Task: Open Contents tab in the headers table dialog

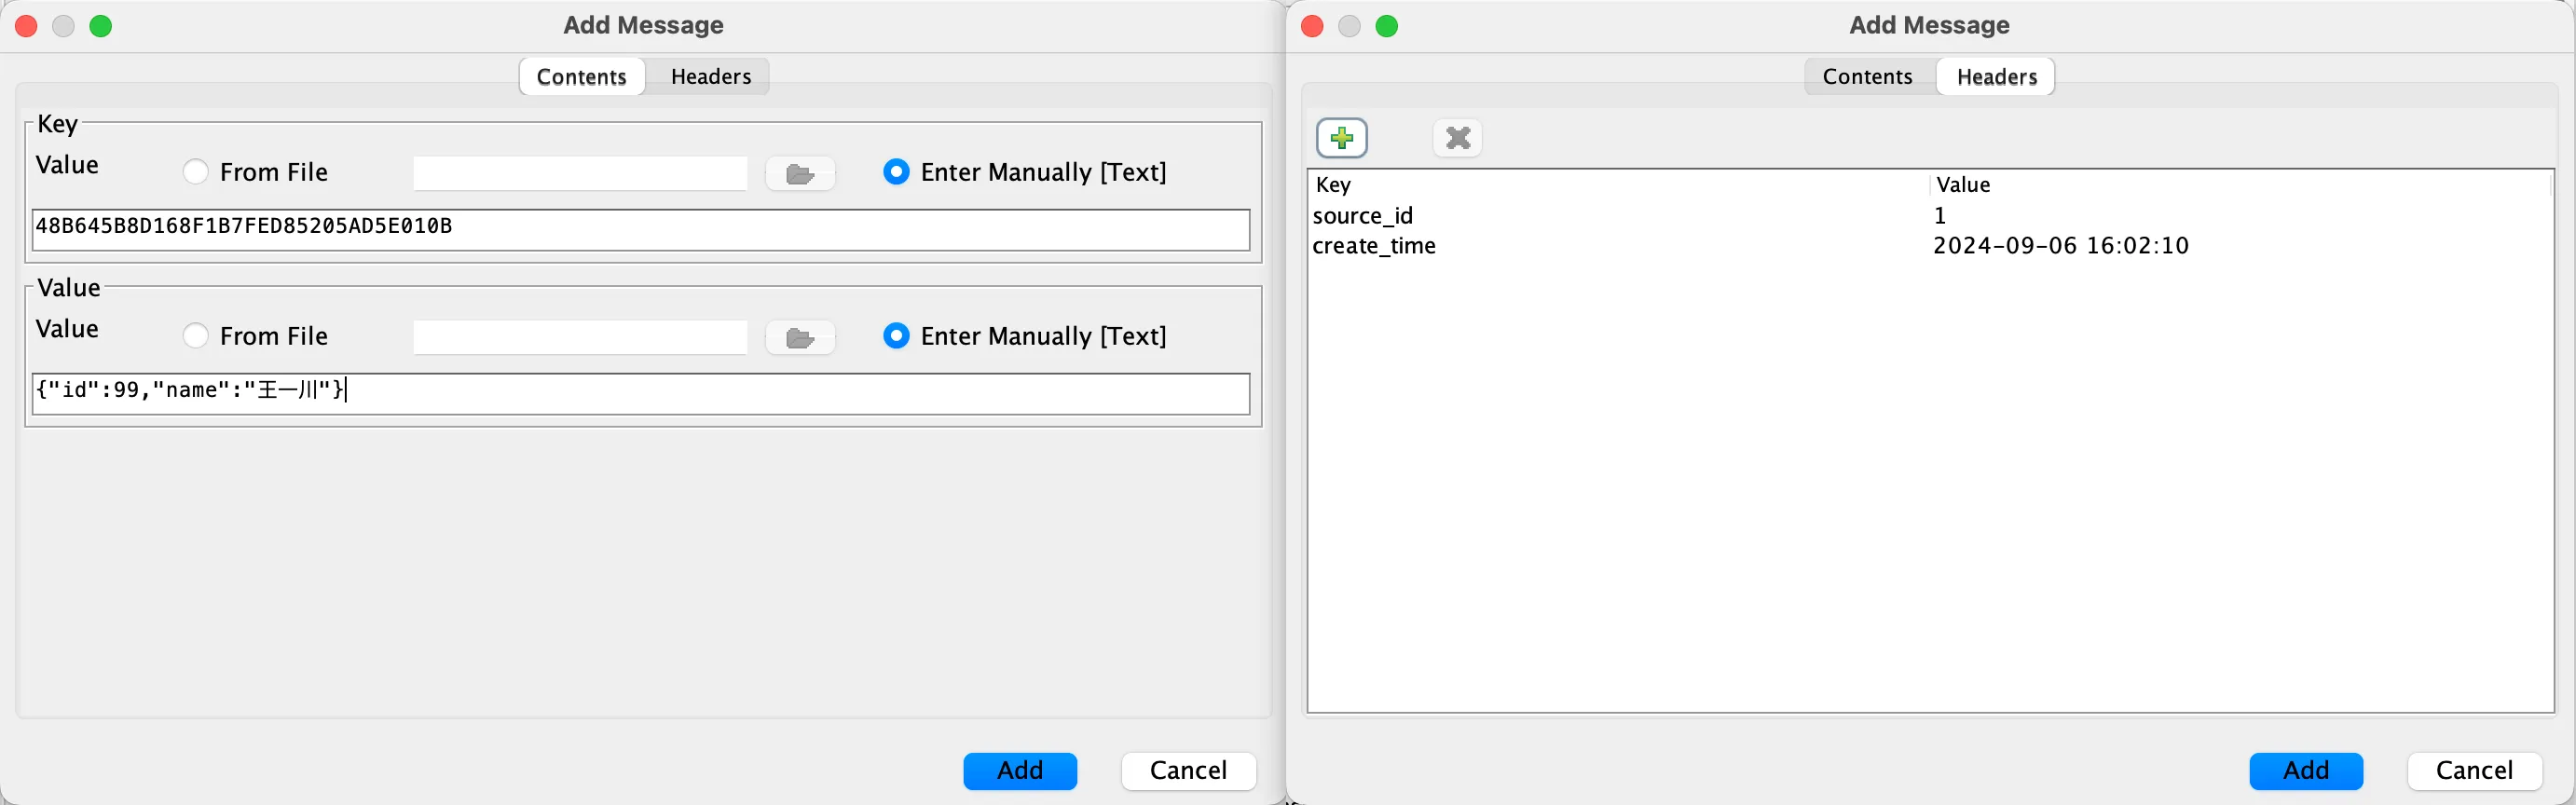Action: [x=1866, y=77]
